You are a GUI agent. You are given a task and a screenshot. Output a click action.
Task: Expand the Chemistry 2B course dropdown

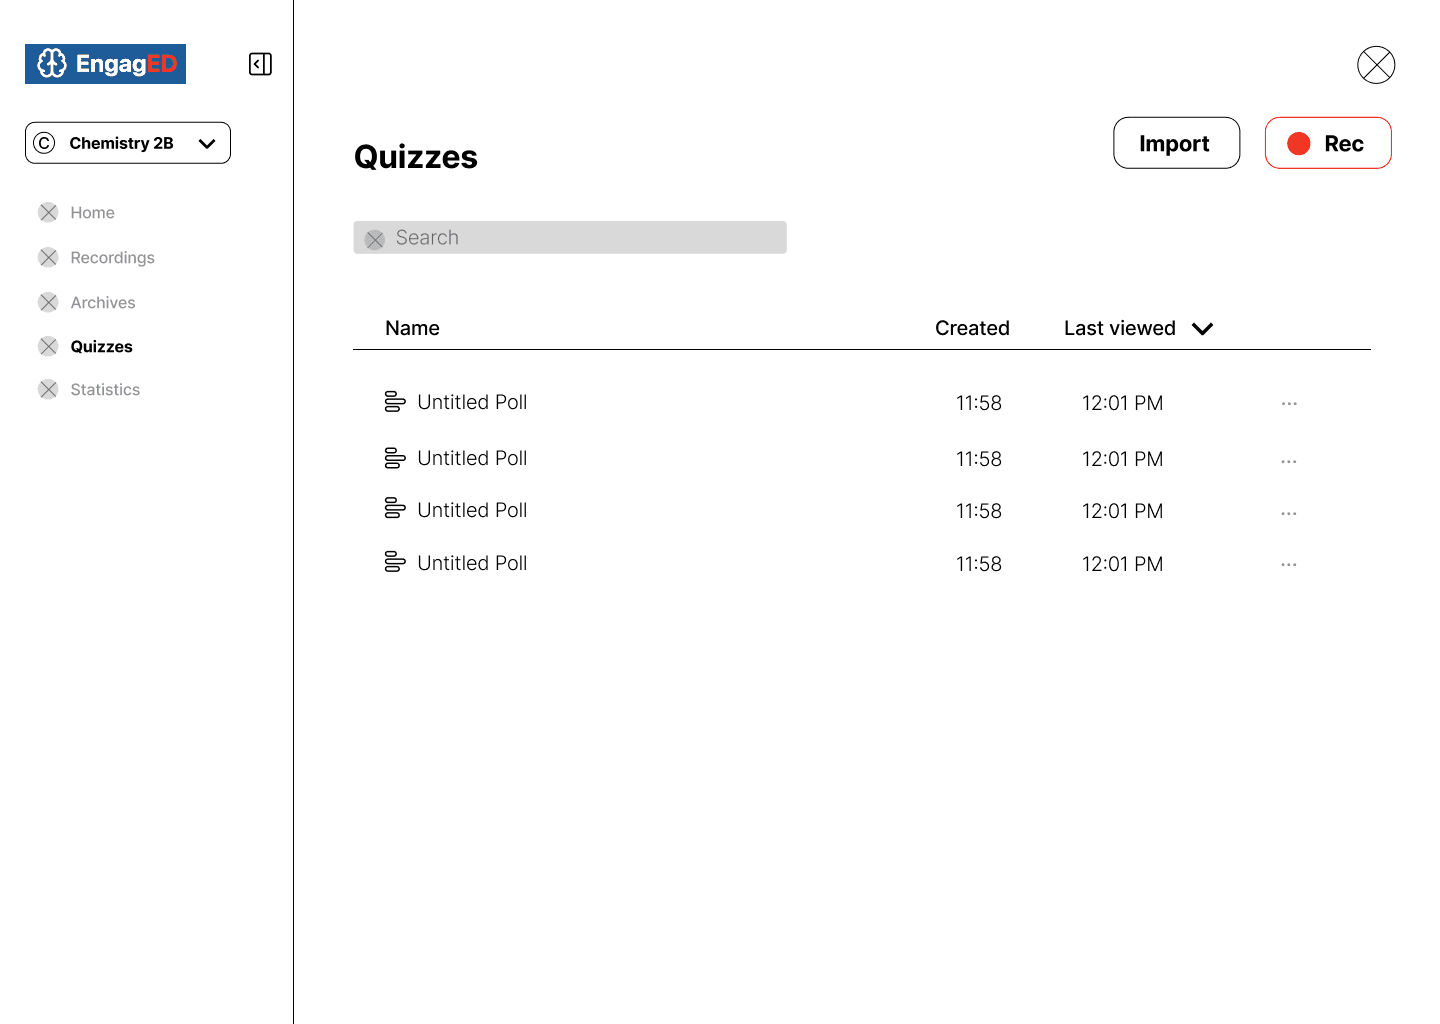pos(128,143)
